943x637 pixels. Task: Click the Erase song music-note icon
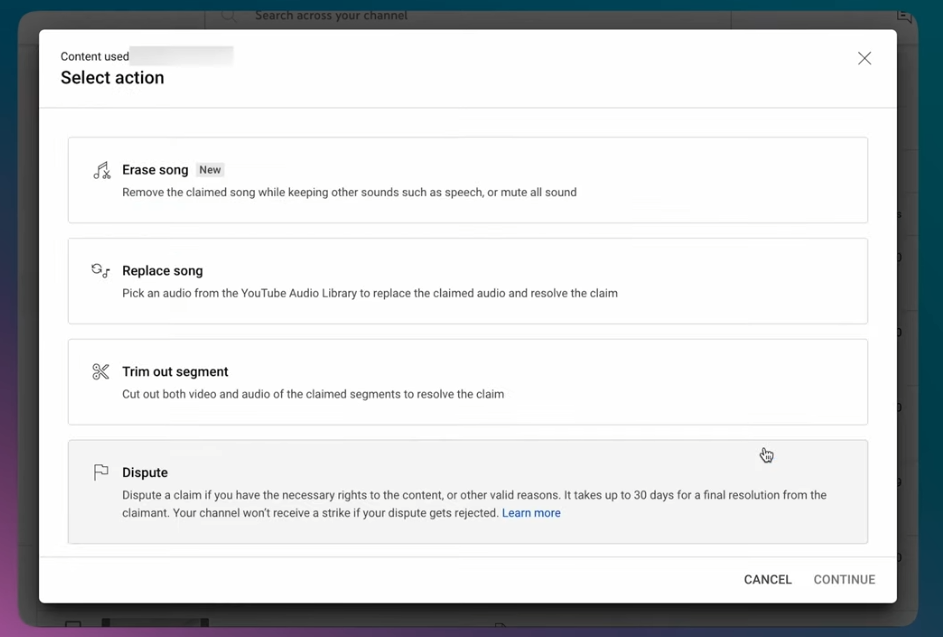pos(101,171)
